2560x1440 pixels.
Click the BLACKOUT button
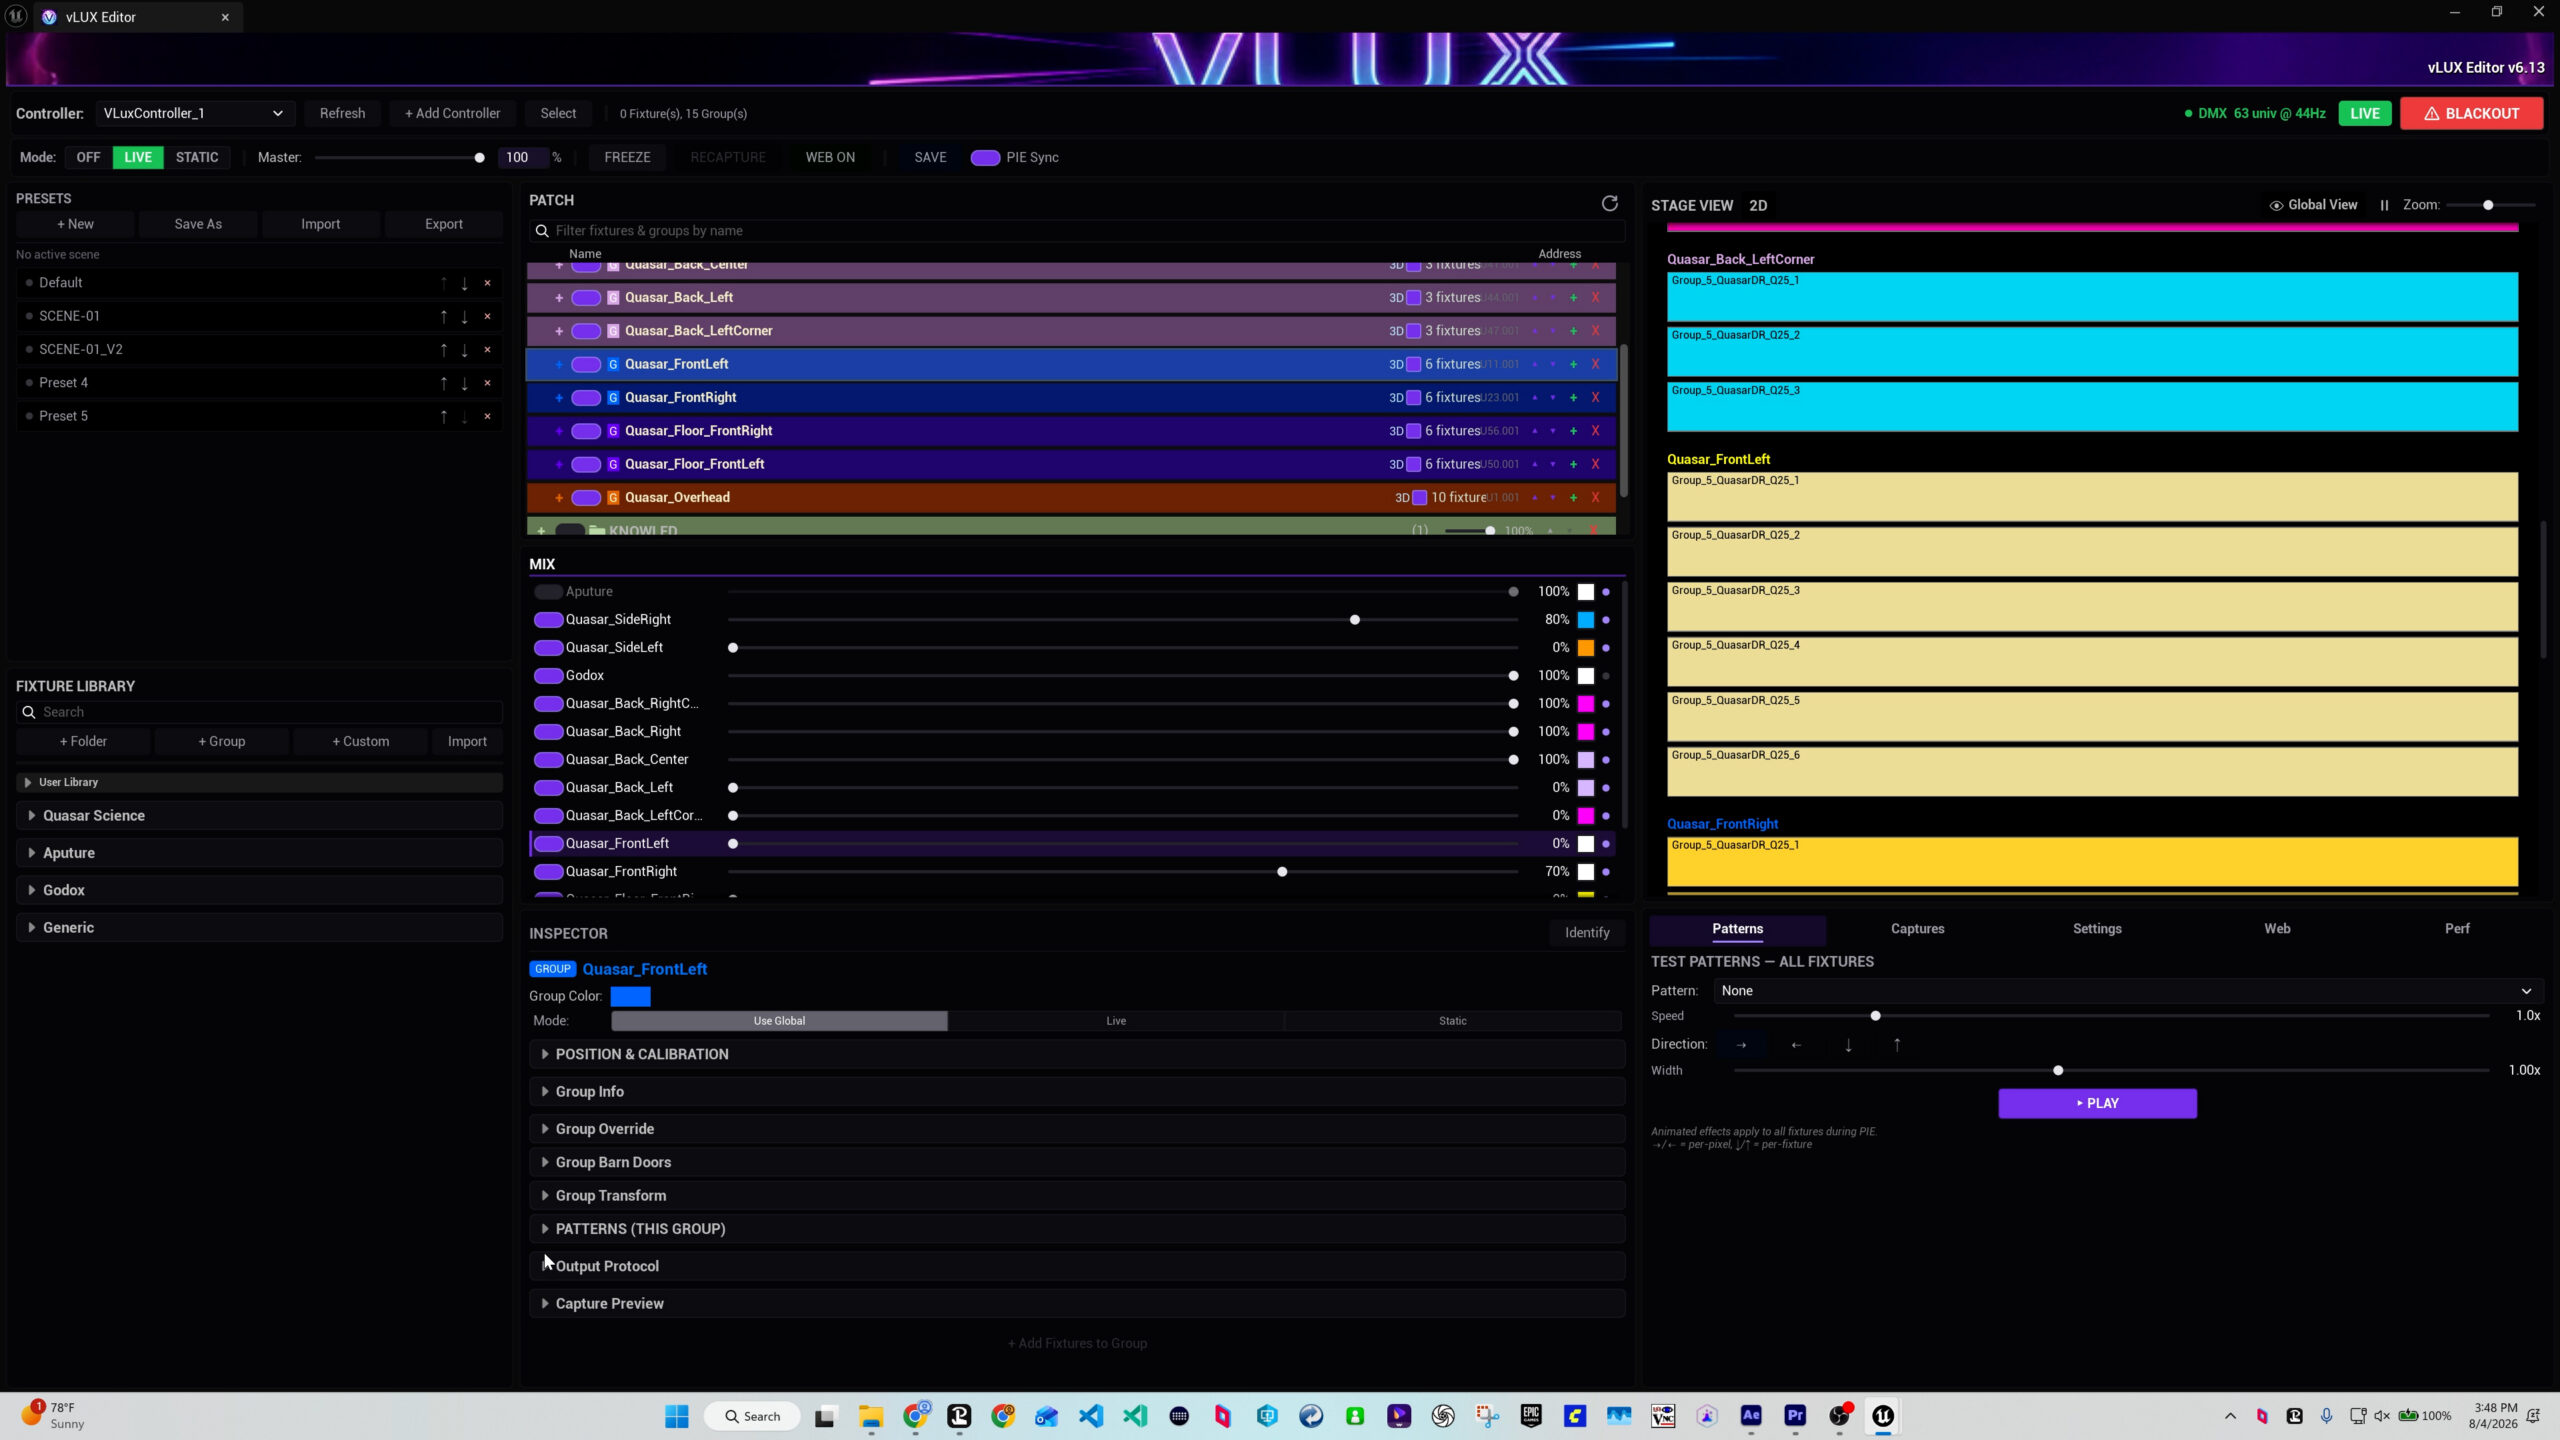[2471, 113]
